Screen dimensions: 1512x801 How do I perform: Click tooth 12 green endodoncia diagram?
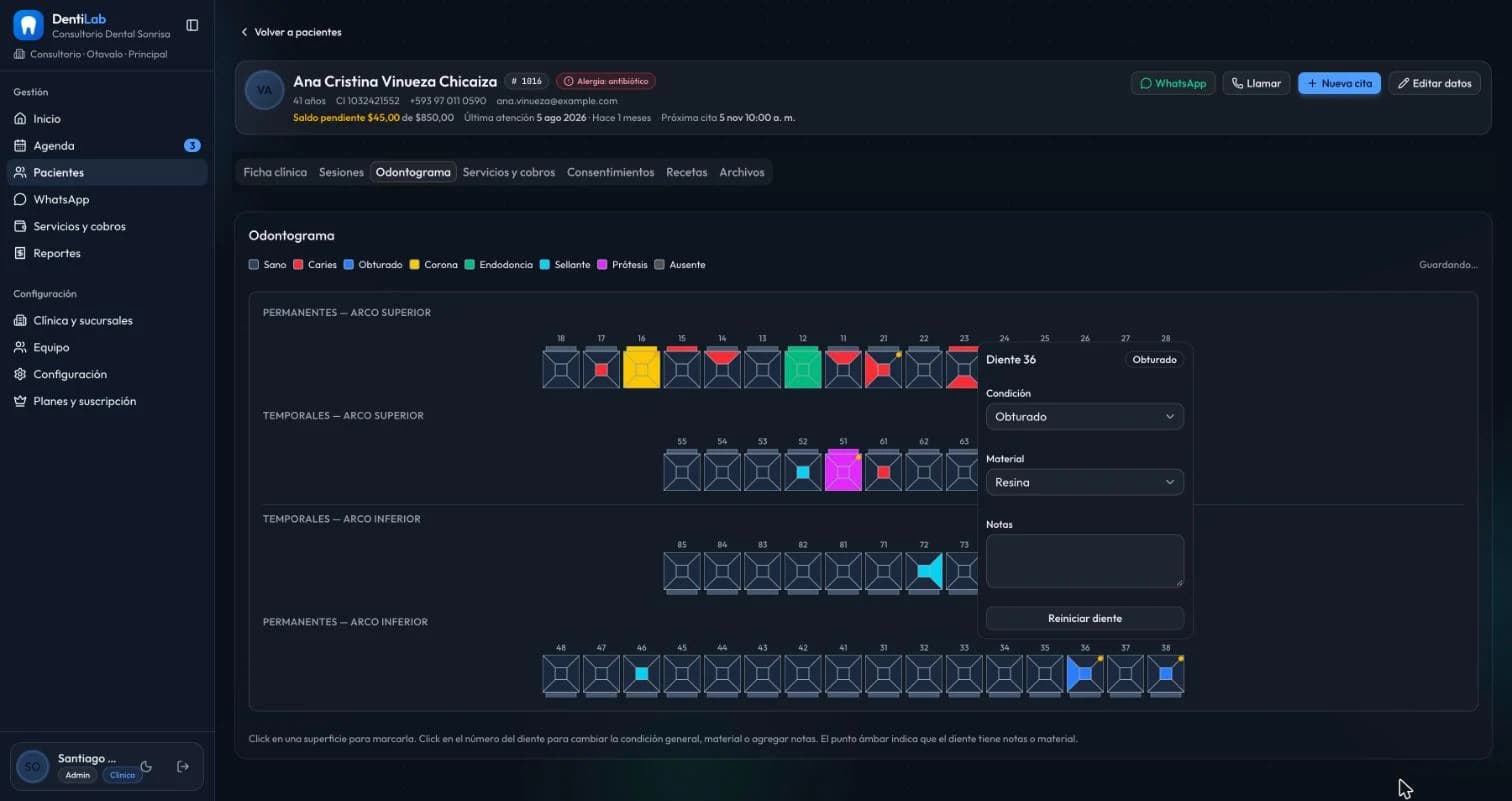pyautogui.click(x=802, y=369)
